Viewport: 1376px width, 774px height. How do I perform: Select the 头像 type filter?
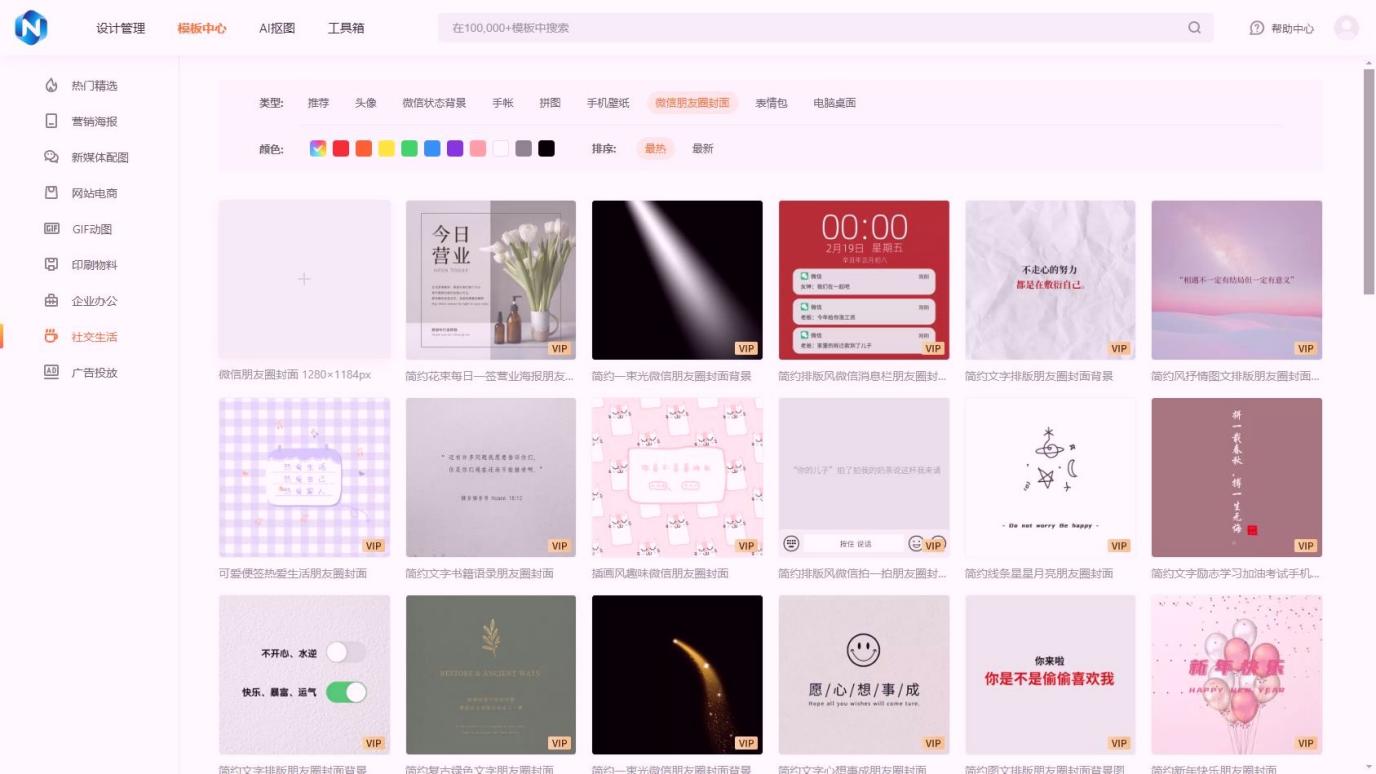365,103
